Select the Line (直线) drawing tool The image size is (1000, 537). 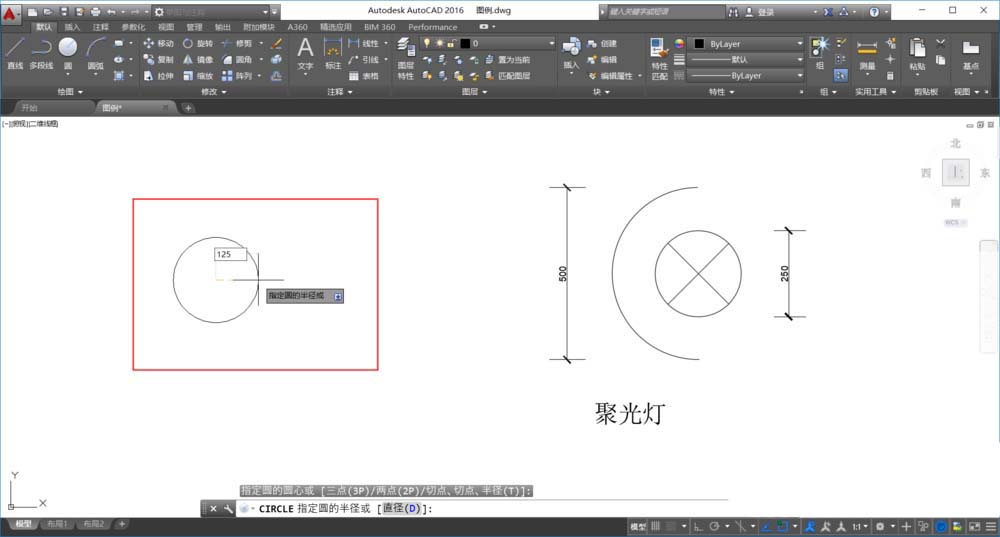click(x=14, y=51)
